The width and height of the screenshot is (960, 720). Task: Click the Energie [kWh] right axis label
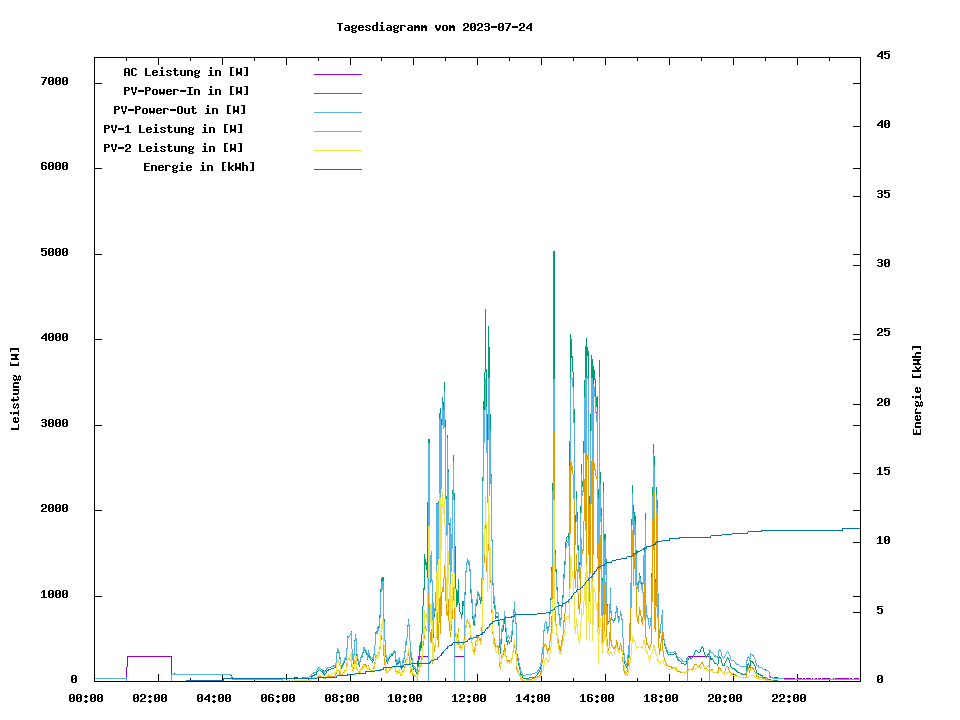point(917,390)
